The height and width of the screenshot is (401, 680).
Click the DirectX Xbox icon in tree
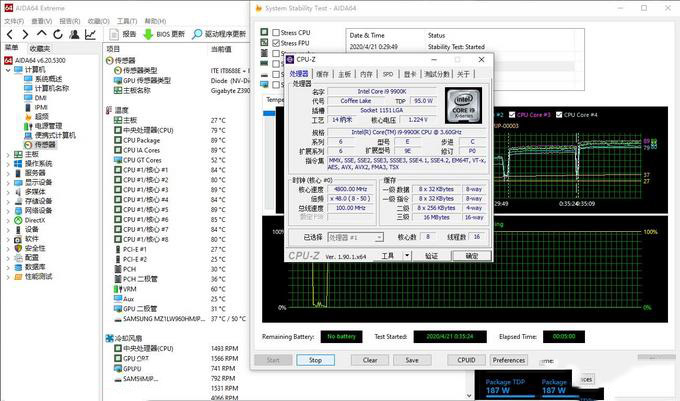click(18, 220)
